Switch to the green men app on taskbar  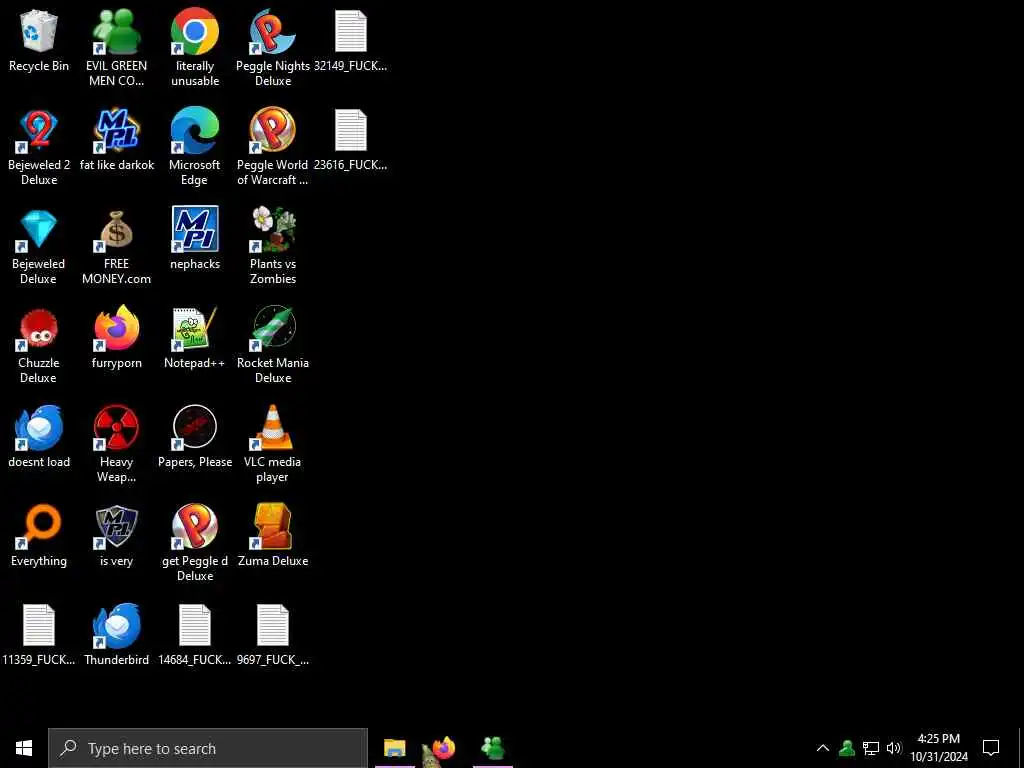pos(492,748)
